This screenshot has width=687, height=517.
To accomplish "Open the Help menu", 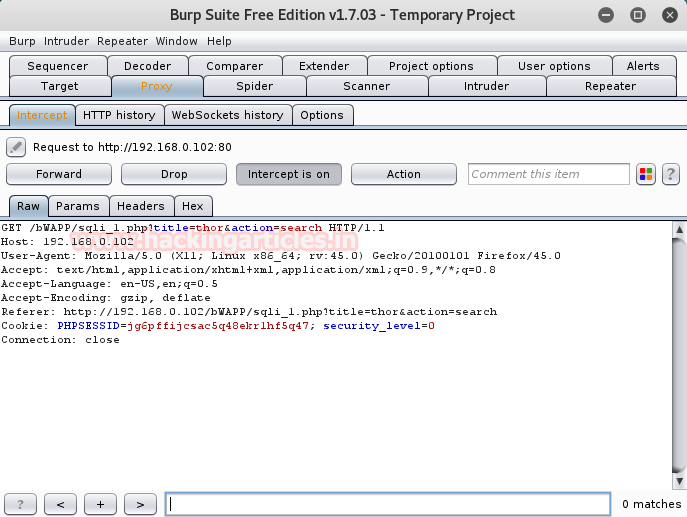I will (219, 41).
